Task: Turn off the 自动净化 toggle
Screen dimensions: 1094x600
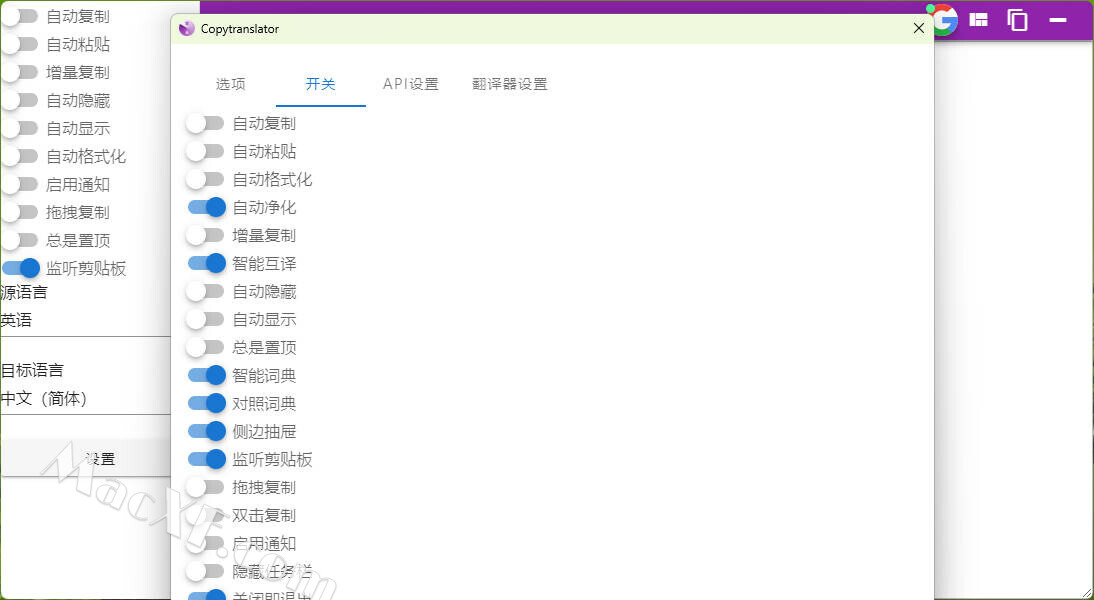Action: (206, 208)
